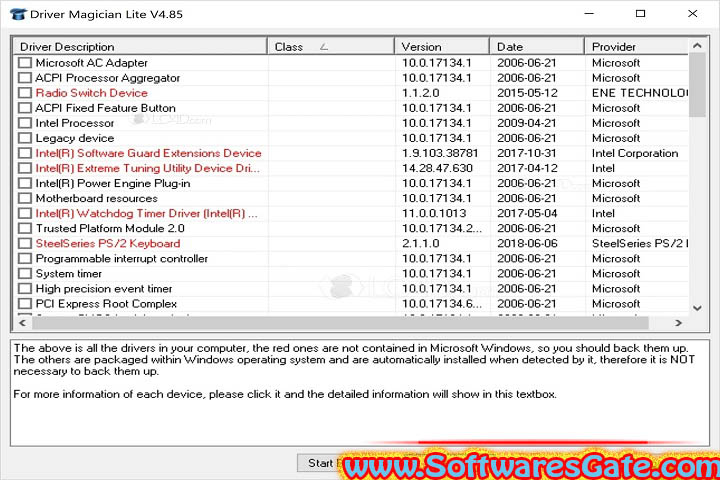Viewport: 720px width, 480px height.
Task: Select the PCI Express Root Complex row name
Action: tap(106, 304)
